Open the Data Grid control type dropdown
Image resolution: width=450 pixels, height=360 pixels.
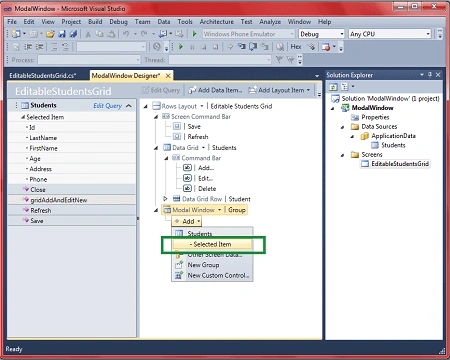(x=203, y=148)
